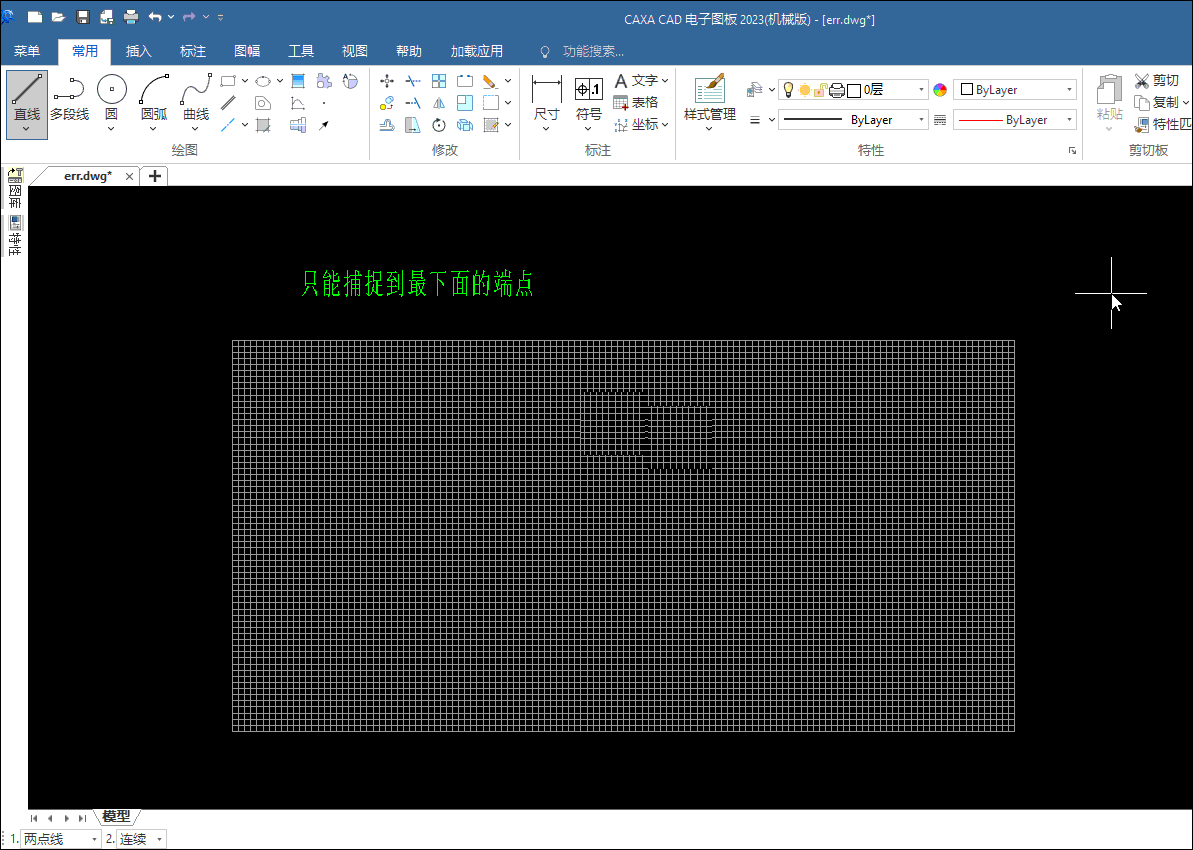Click the save icon in quick access toolbar

[83, 17]
